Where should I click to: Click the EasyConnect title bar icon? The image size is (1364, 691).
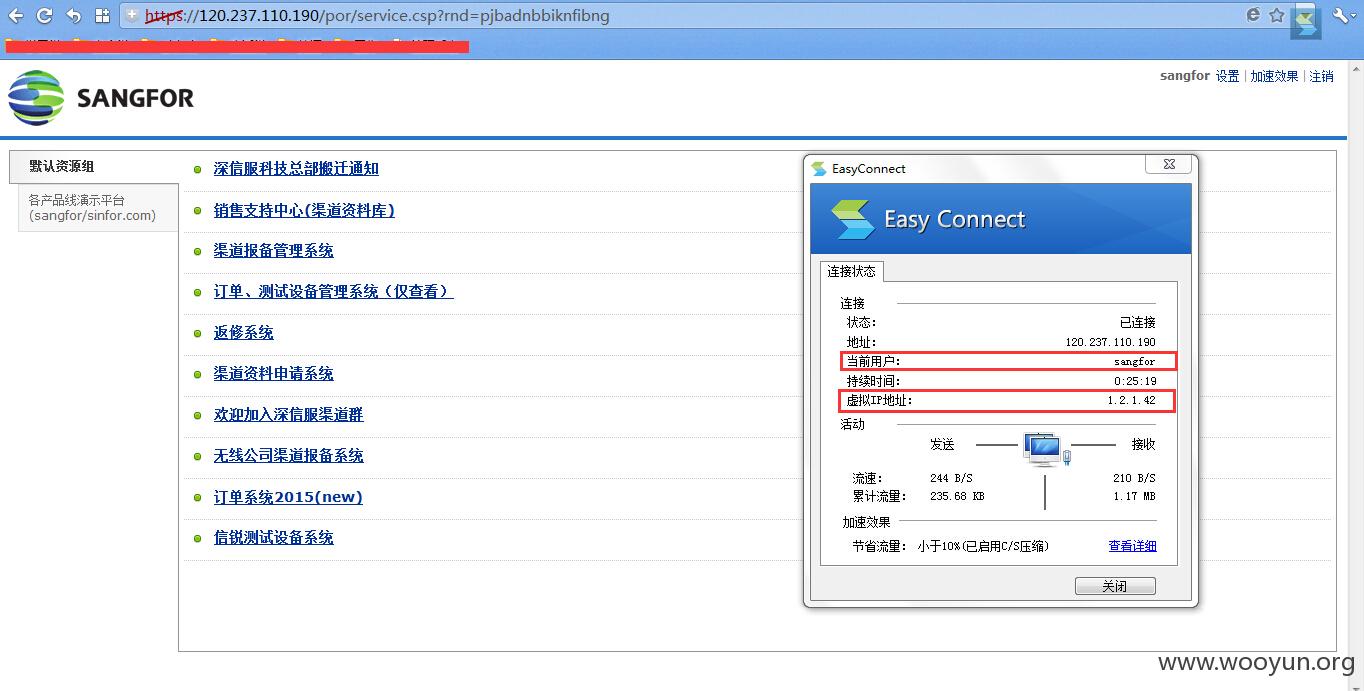819,169
